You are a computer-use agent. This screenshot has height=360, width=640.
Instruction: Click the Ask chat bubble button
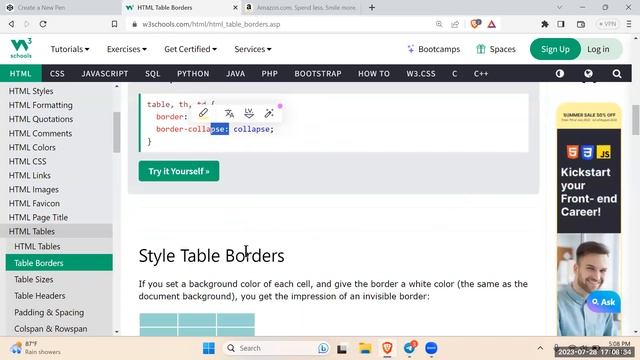[x=604, y=302]
